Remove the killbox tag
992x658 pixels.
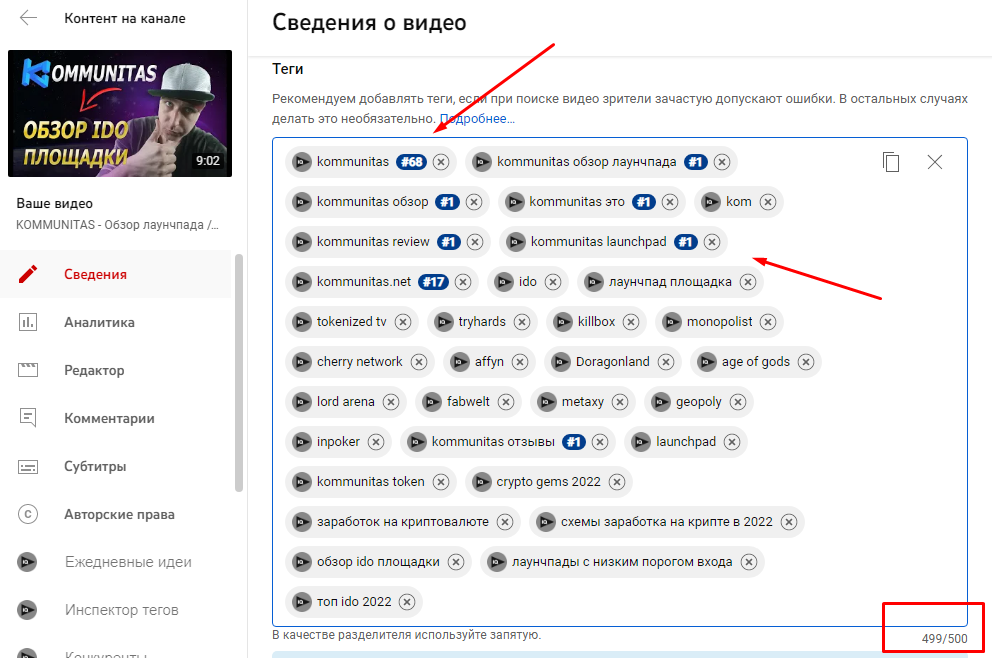pos(631,322)
